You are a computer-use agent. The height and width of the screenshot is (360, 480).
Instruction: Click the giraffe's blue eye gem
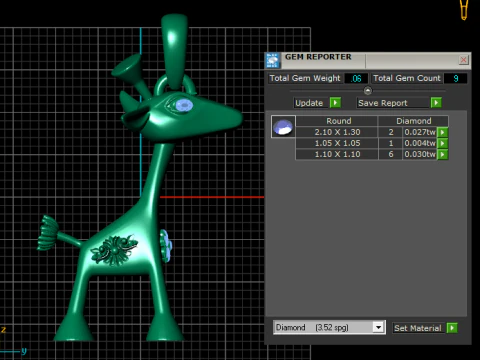click(x=184, y=105)
